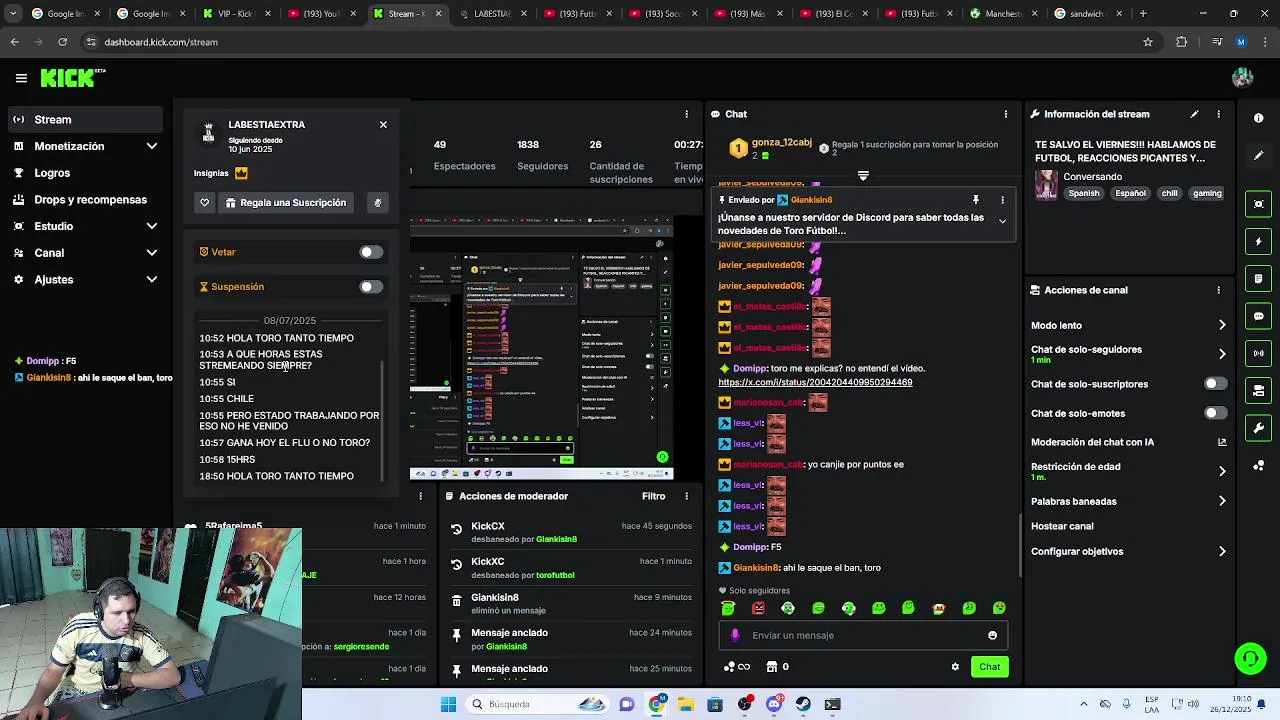The height and width of the screenshot is (720, 1280).
Task: Toggle Chat de solo-suscriptores switch
Action: coord(1215,384)
